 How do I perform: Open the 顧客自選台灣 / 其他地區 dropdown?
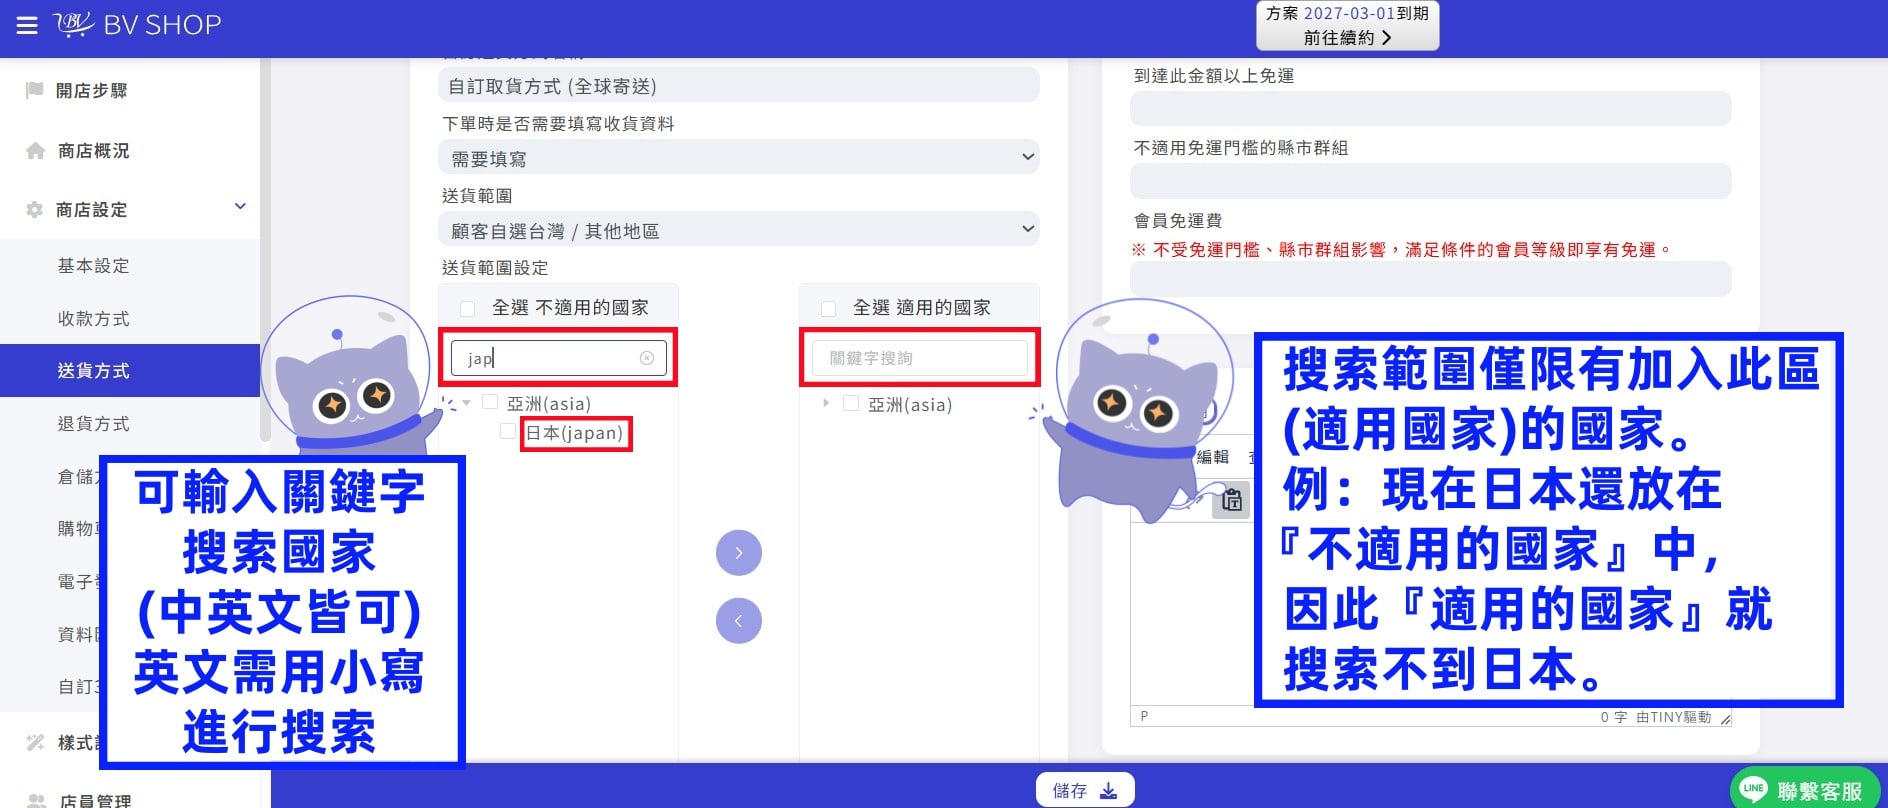point(739,230)
